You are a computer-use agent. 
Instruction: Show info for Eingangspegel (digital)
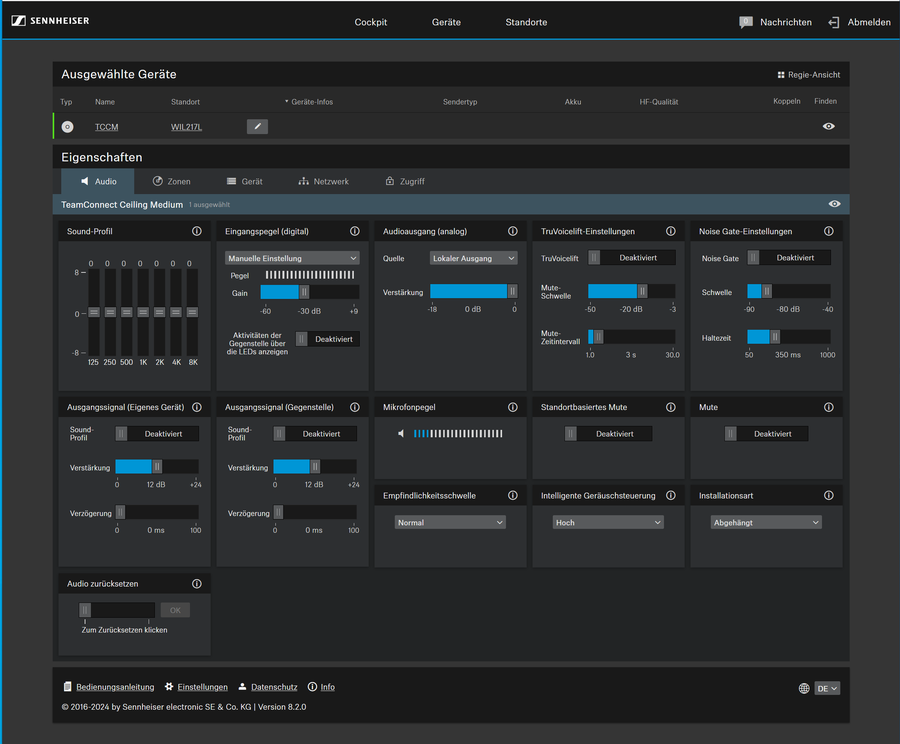(355, 231)
